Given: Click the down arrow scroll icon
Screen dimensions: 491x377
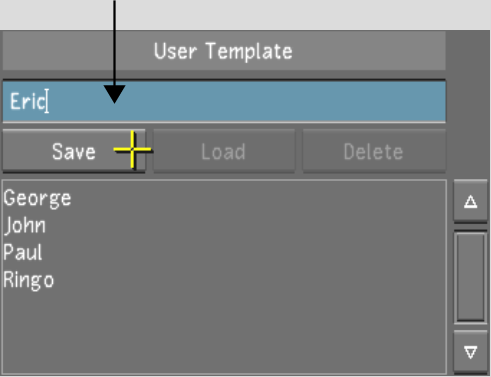Looking at the screenshot, I should pos(470,352).
